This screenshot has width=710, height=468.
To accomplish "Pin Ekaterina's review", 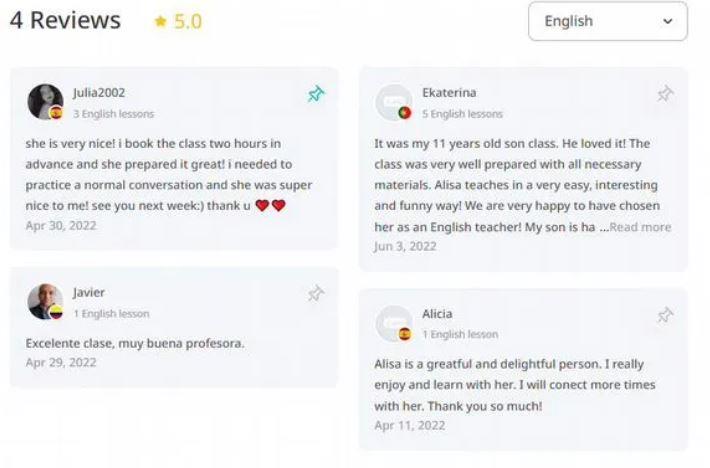I will click(665, 94).
